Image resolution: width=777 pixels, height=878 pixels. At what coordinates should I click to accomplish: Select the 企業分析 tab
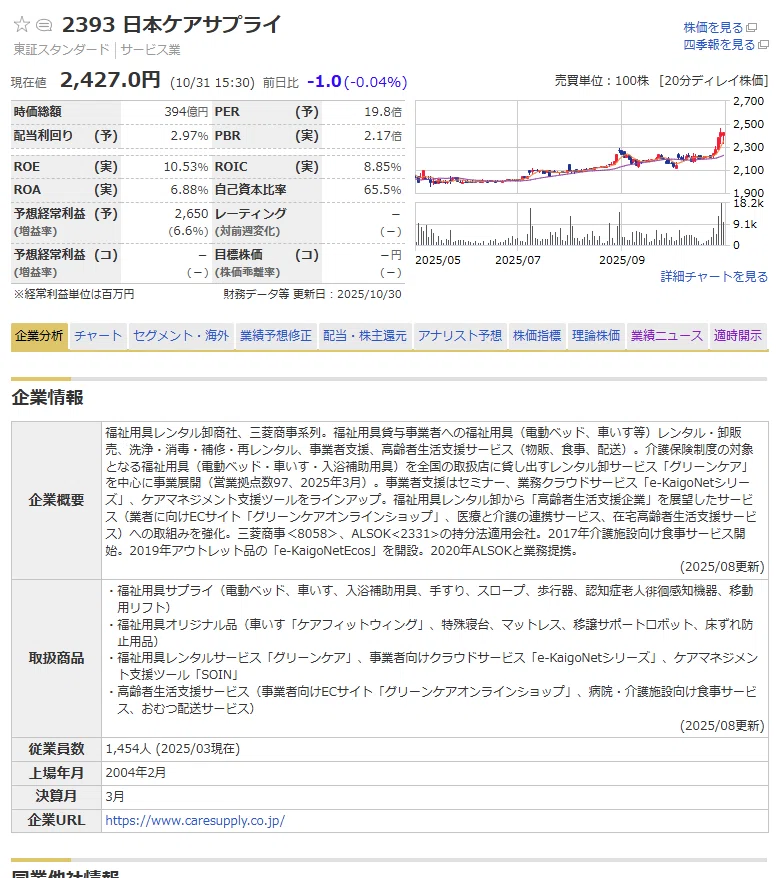click(x=39, y=336)
